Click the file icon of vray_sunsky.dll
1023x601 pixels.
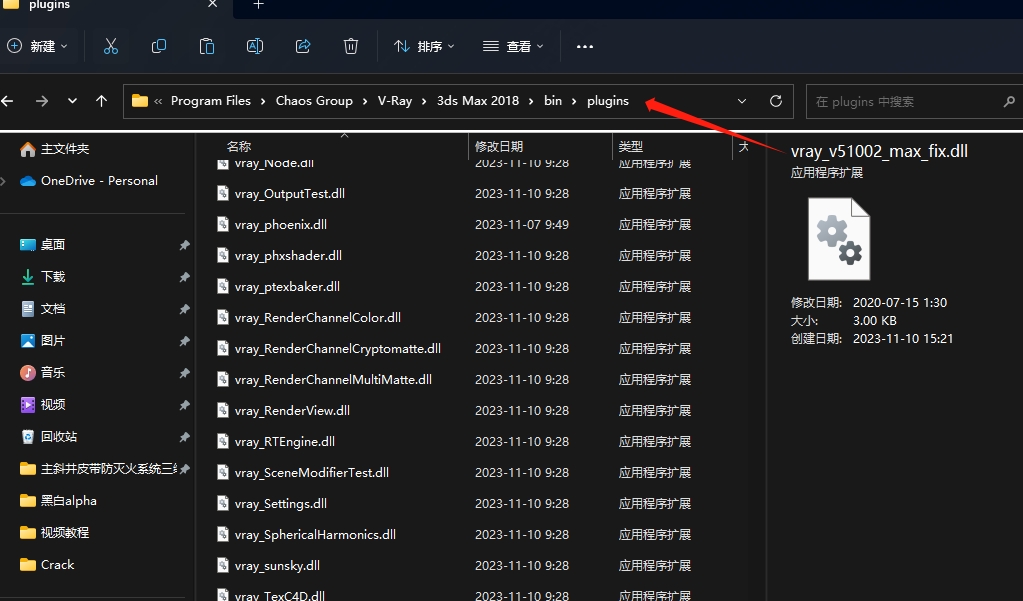(x=223, y=565)
